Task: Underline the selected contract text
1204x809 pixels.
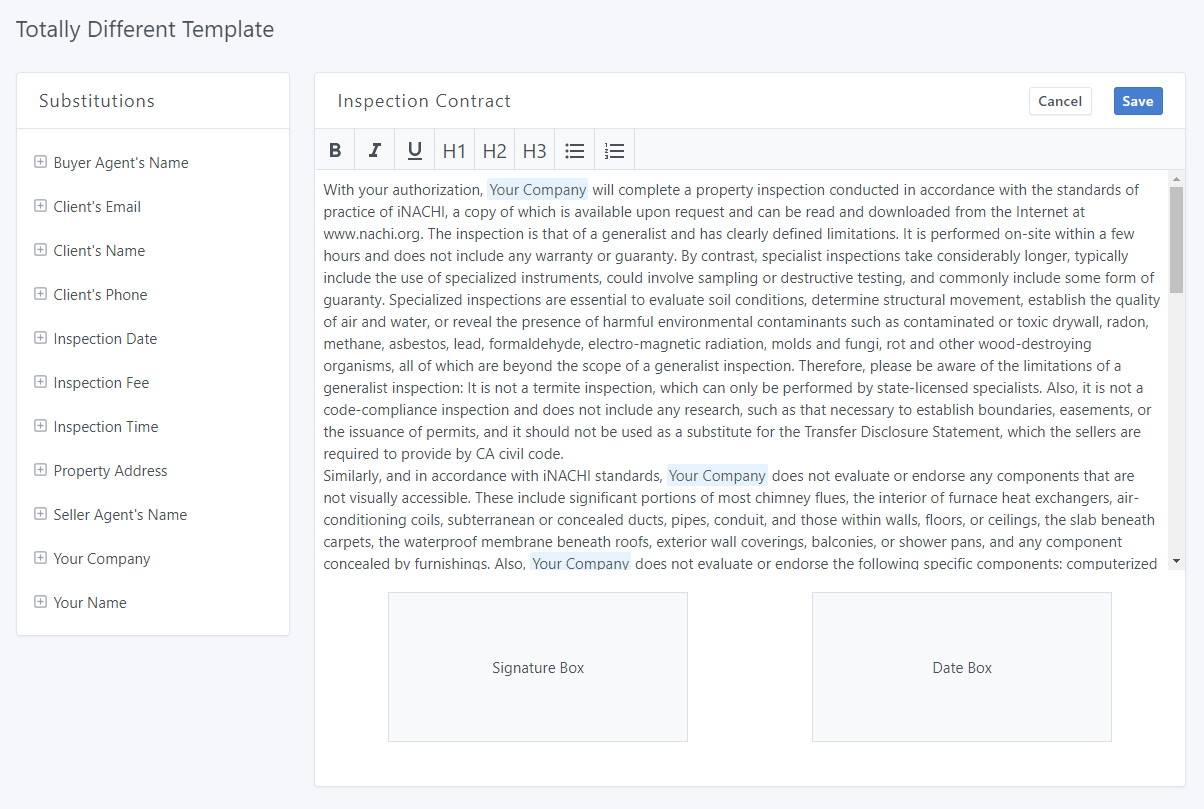Action: point(414,150)
